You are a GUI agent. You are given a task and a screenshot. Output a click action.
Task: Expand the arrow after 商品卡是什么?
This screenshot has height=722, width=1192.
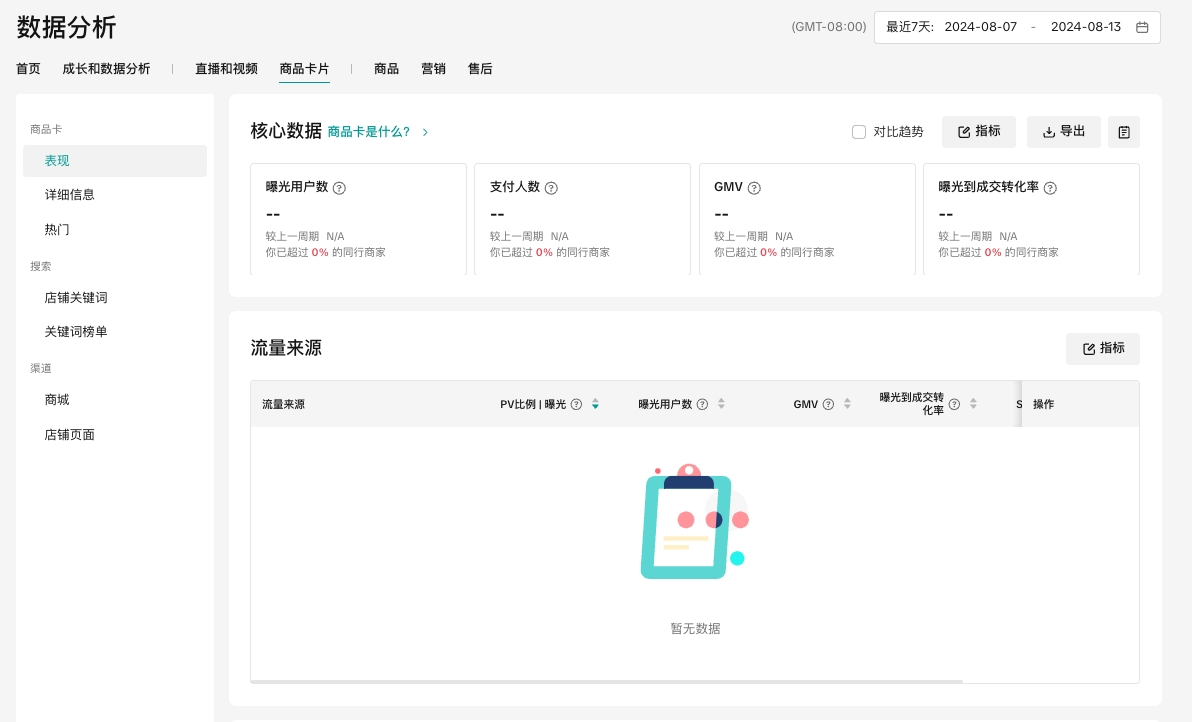[425, 131]
